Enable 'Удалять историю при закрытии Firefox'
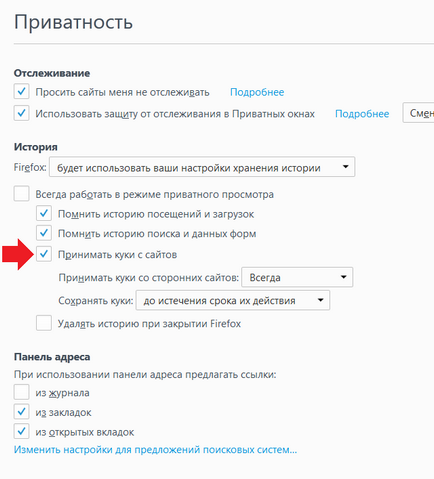This screenshot has height=479, width=434. (44, 323)
